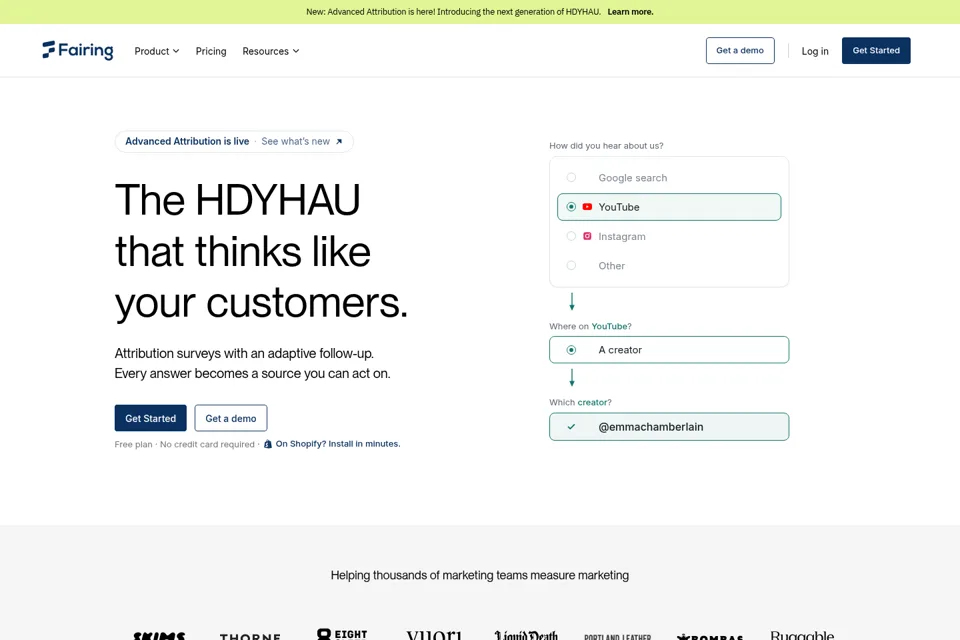
Task: Click the 'Where on YouTube?' question text
Action: 590,326
